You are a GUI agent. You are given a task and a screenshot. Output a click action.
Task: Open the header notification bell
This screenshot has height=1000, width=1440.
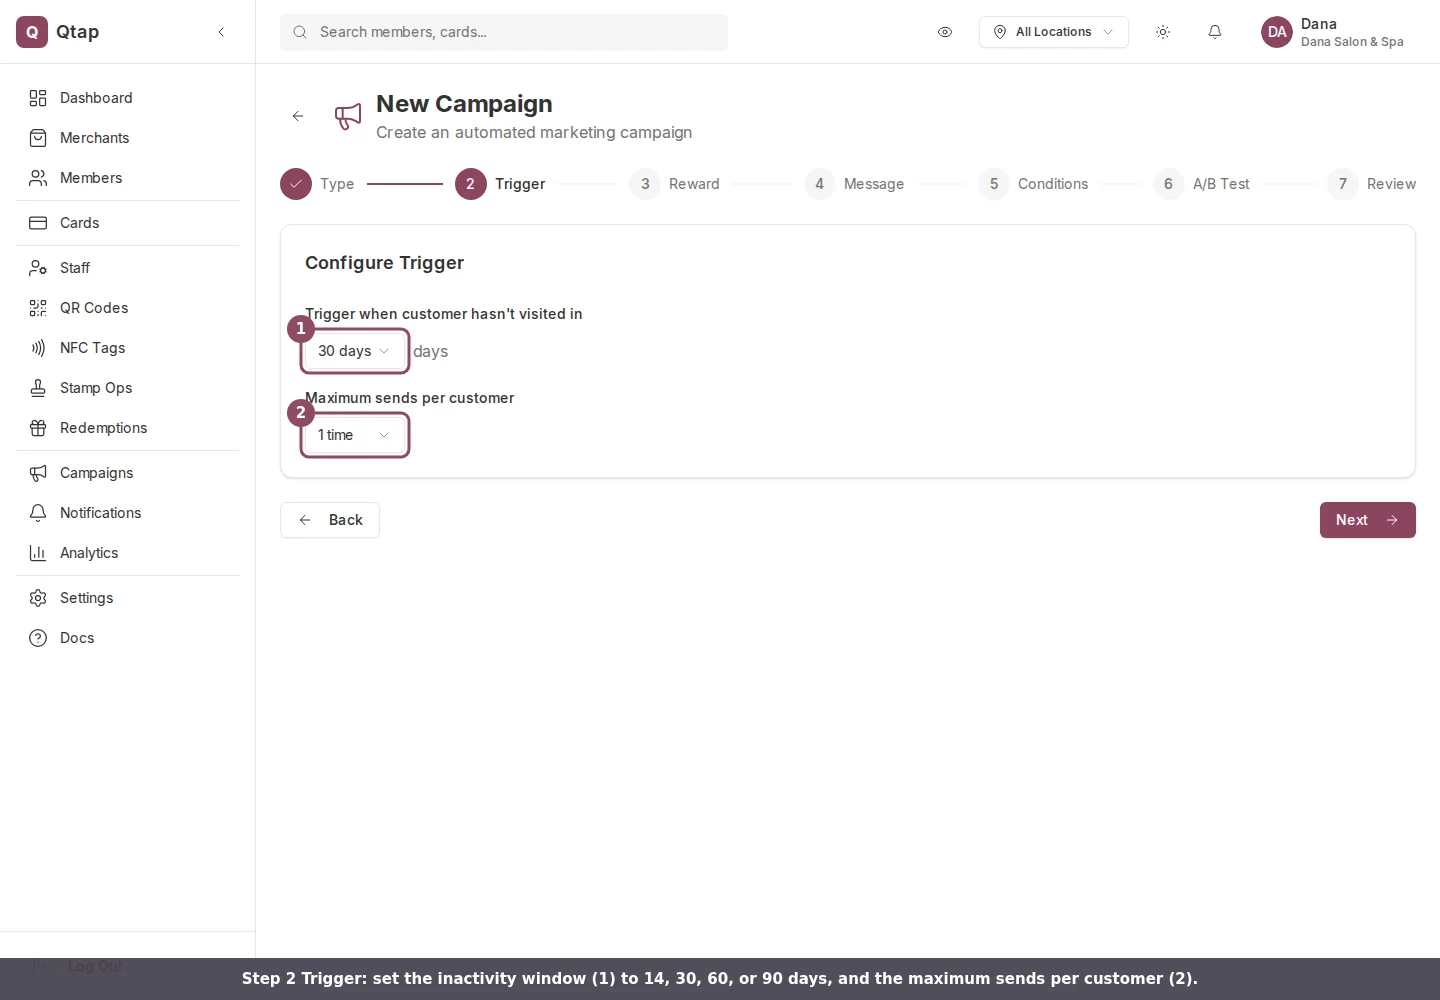pos(1215,32)
